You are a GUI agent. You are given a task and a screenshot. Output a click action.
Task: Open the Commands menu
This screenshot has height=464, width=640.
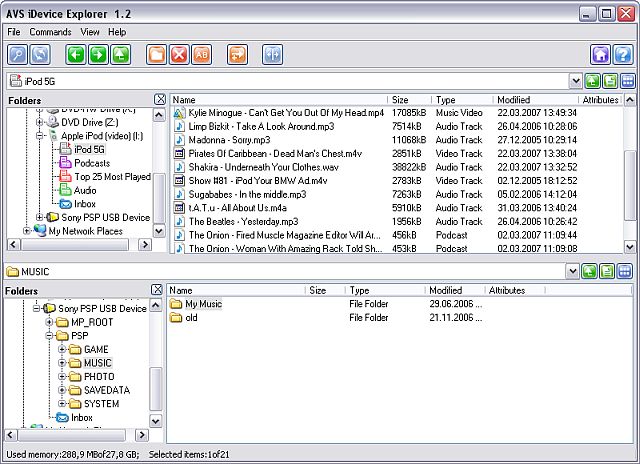pos(50,32)
